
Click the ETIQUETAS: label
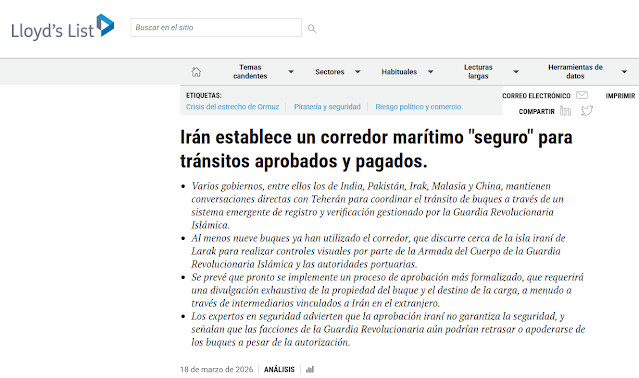pos(204,95)
